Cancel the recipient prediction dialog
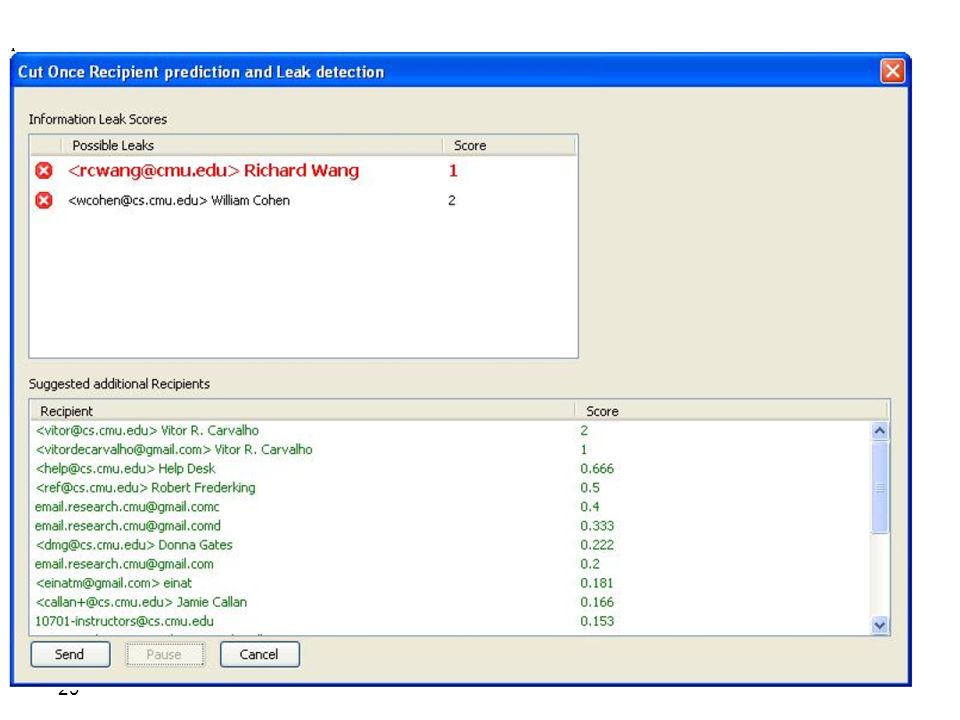Viewport: 960px width, 720px height. point(260,654)
